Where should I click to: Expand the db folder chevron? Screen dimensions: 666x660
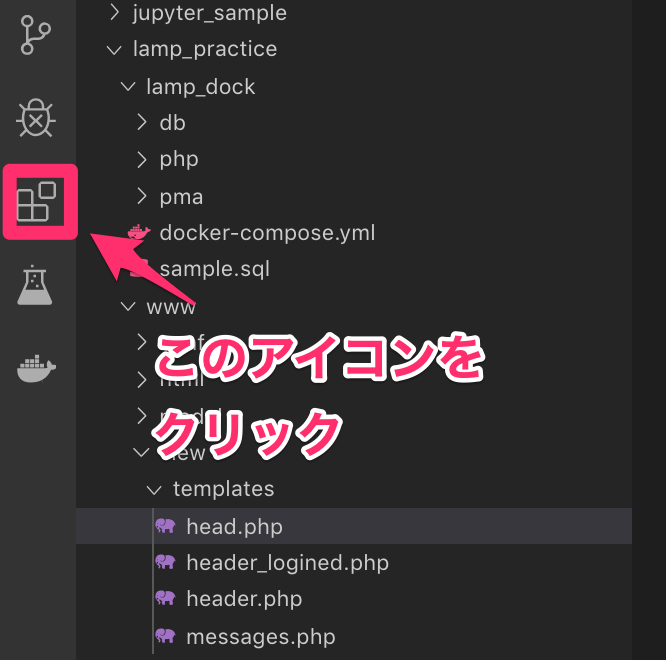pos(142,122)
